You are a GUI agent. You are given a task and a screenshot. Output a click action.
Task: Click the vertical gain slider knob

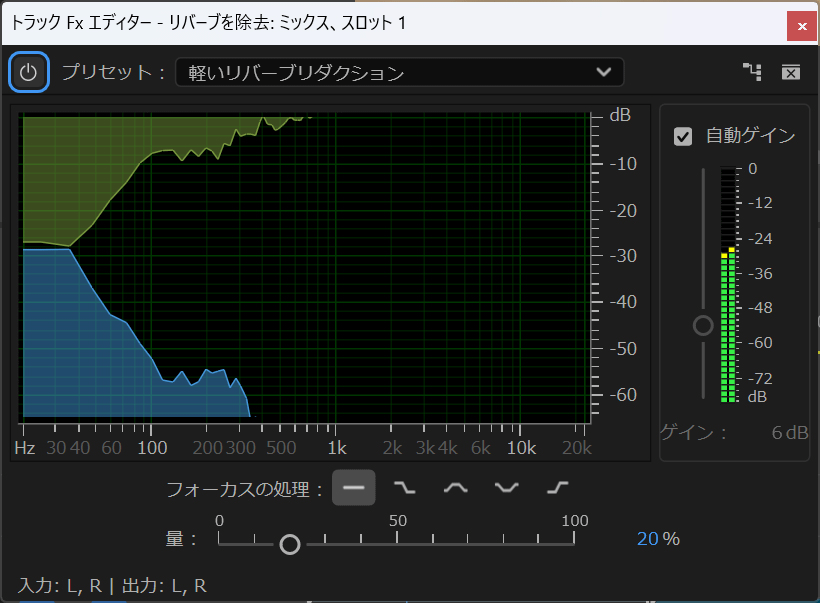[x=703, y=326]
